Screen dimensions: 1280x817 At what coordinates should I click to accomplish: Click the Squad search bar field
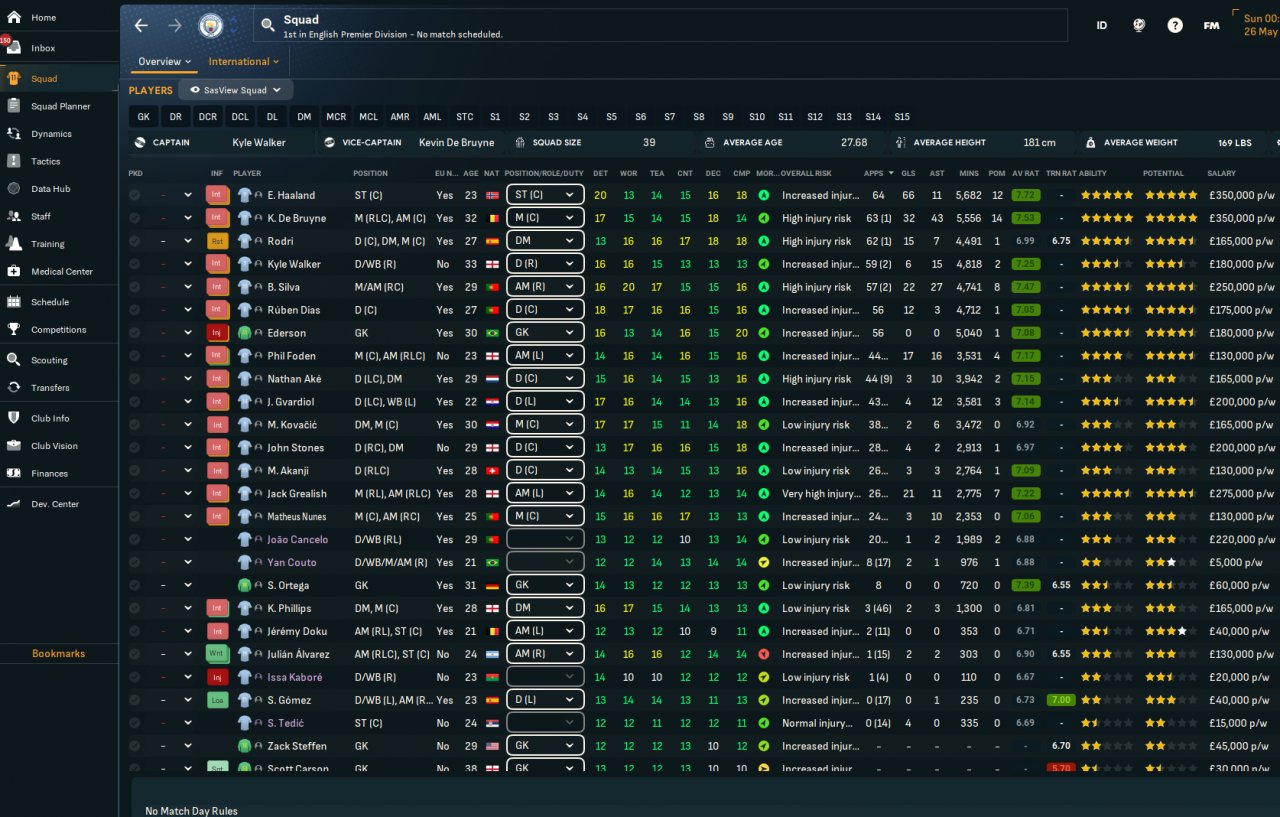point(660,25)
